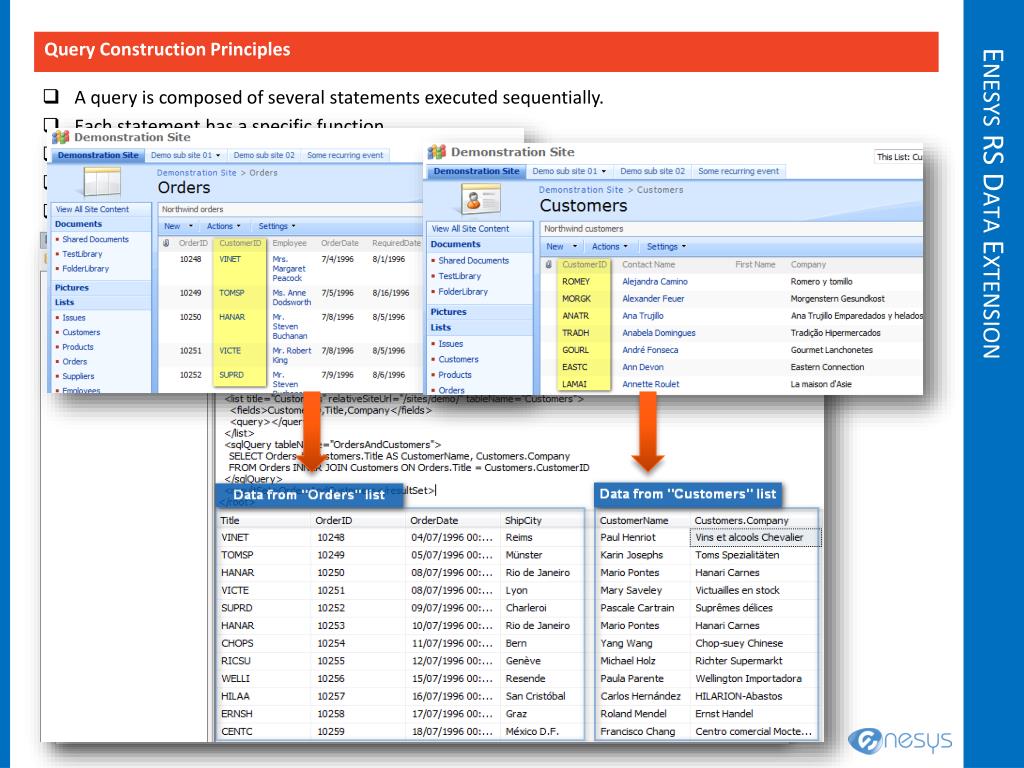Open contact Annette Roulet
Screen dimensions: 1024x768
[650, 384]
